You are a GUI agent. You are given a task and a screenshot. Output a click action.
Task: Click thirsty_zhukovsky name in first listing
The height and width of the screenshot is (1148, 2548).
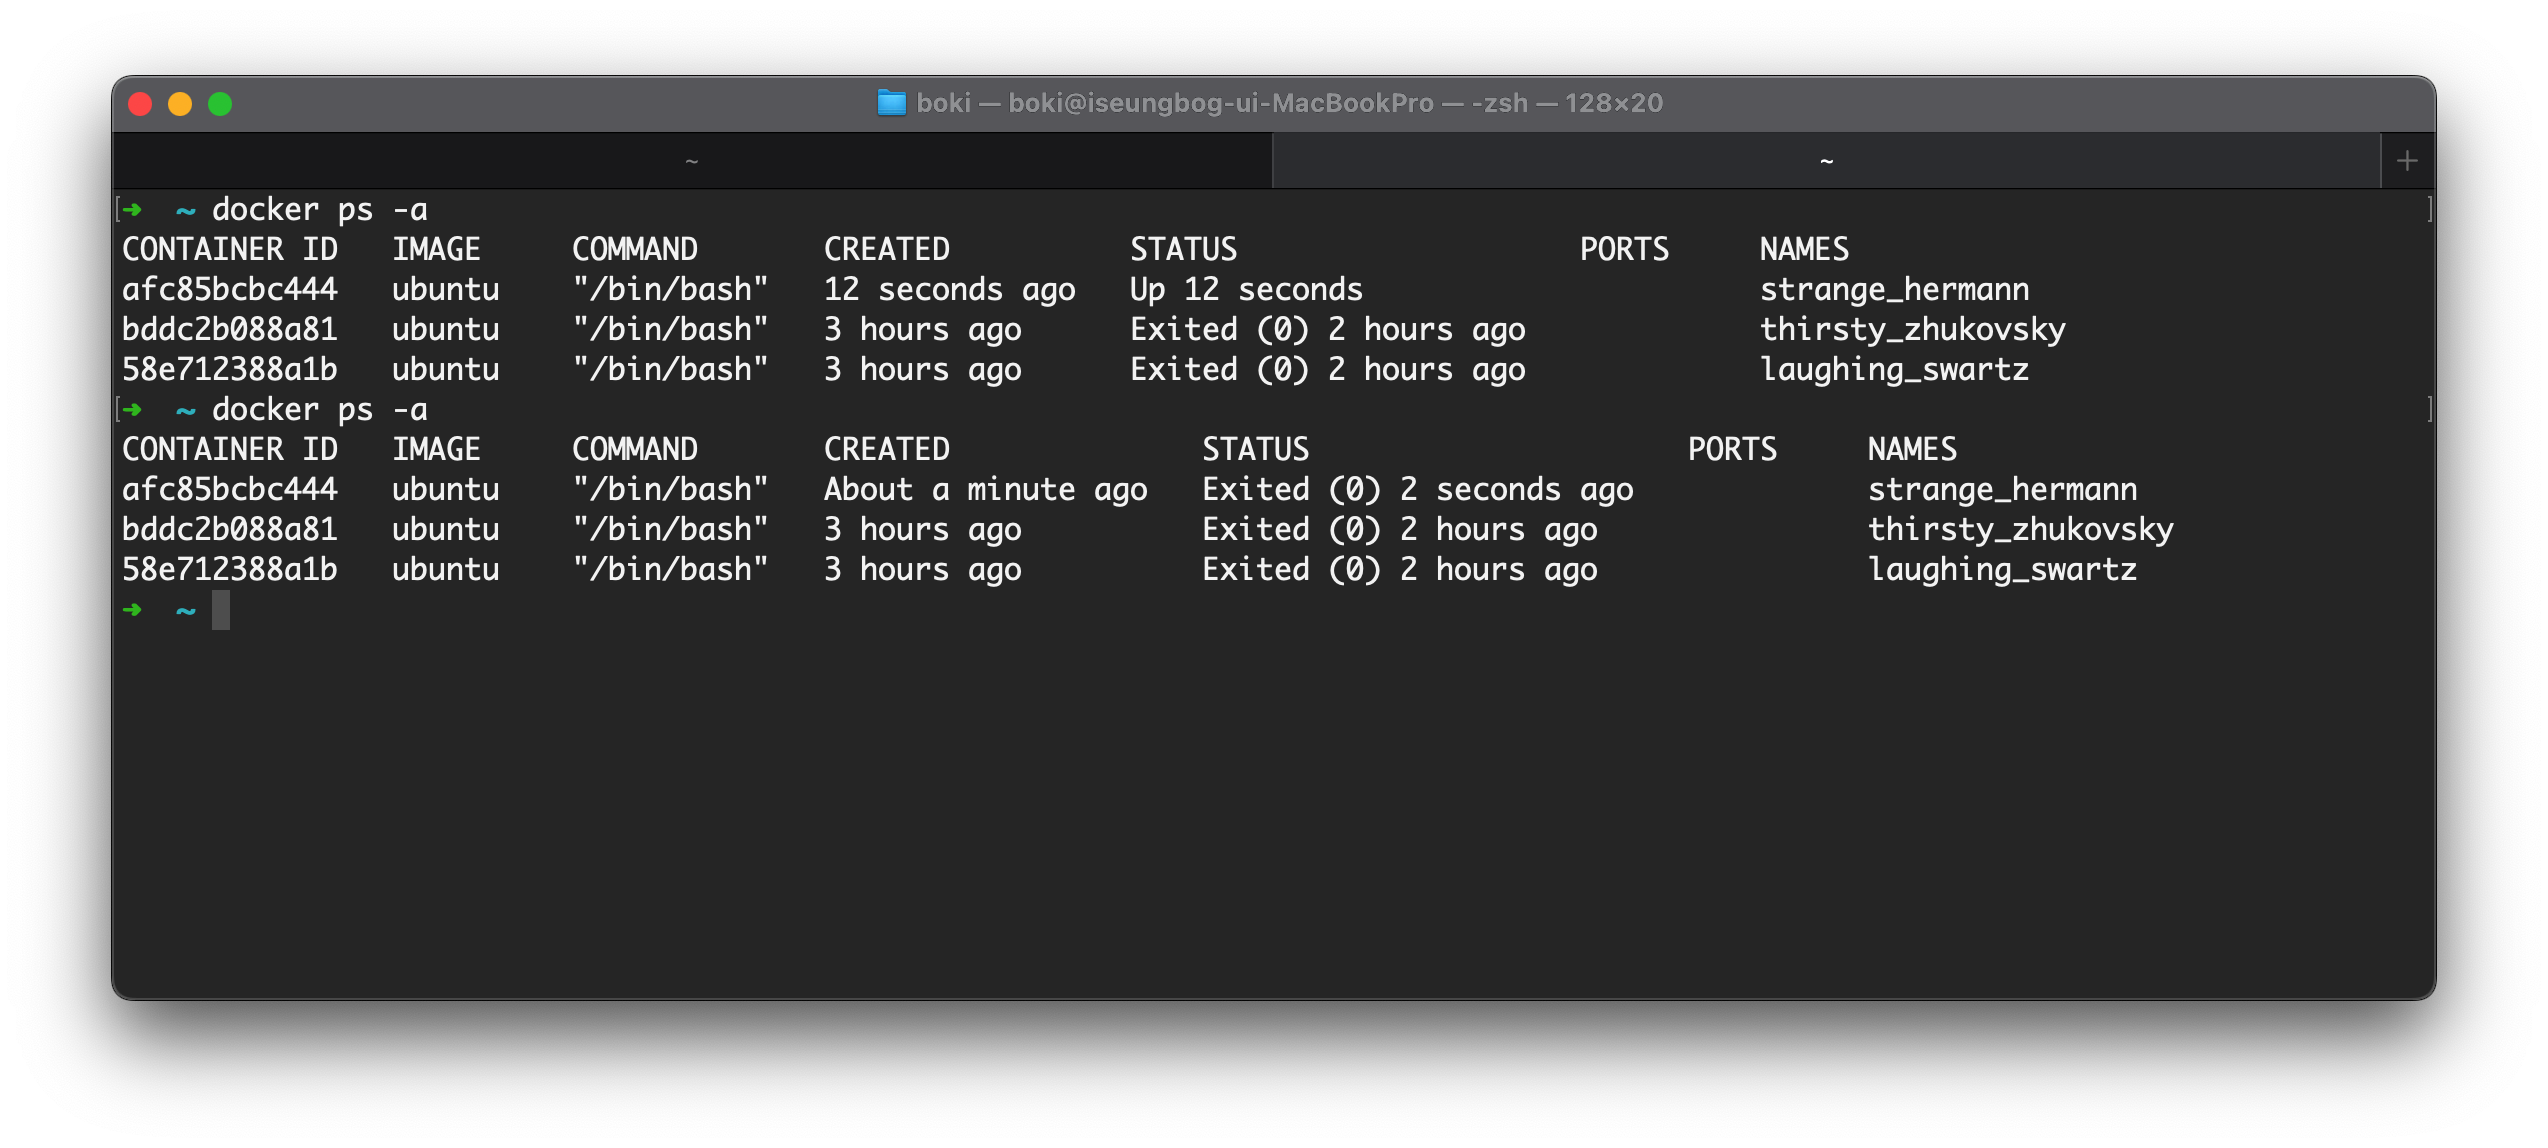click(1912, 330)
